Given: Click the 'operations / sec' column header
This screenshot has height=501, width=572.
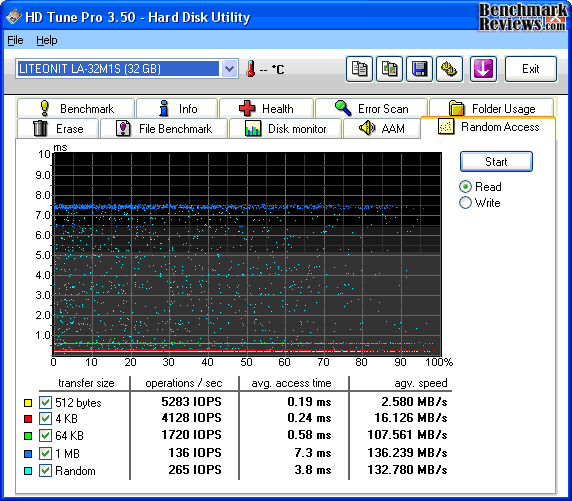Looking at the screenshot, I should pos(184,383).
